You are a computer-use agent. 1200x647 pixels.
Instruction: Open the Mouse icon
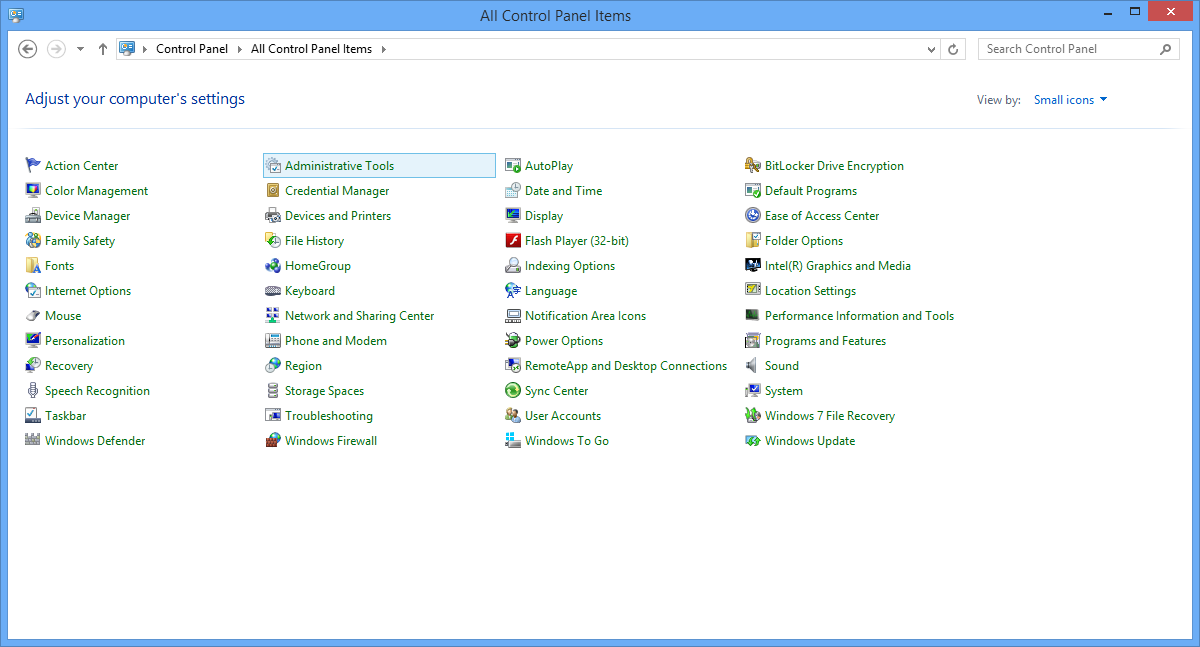pos(33,316)
